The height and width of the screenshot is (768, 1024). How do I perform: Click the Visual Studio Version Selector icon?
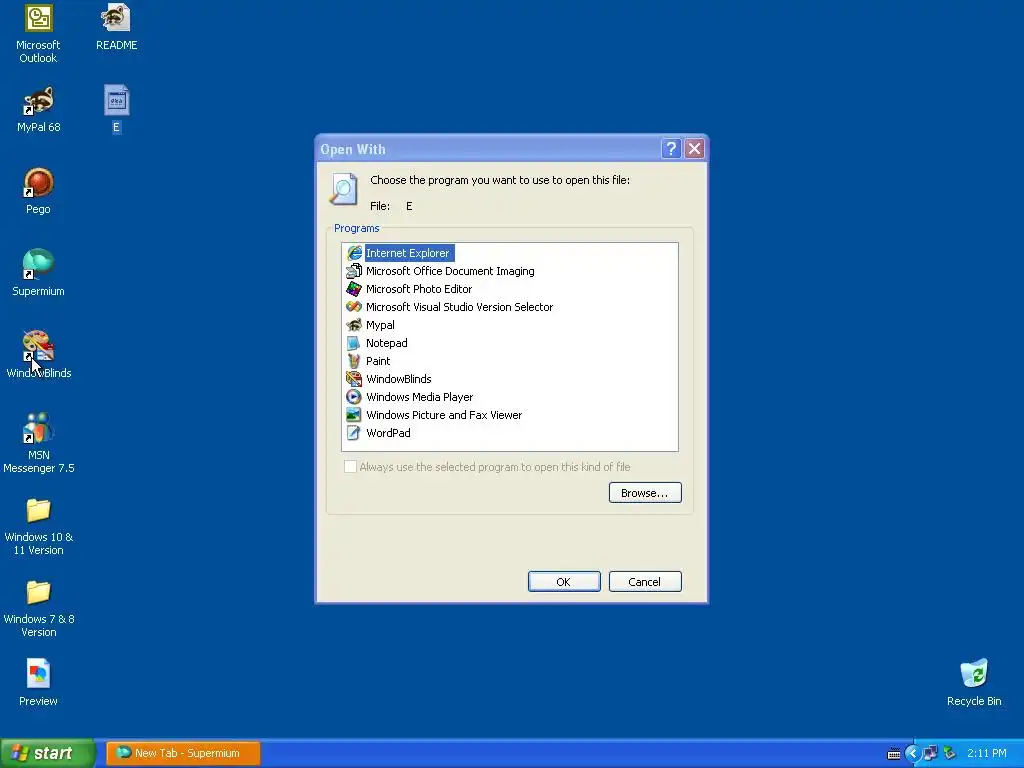tap(354, 307)
